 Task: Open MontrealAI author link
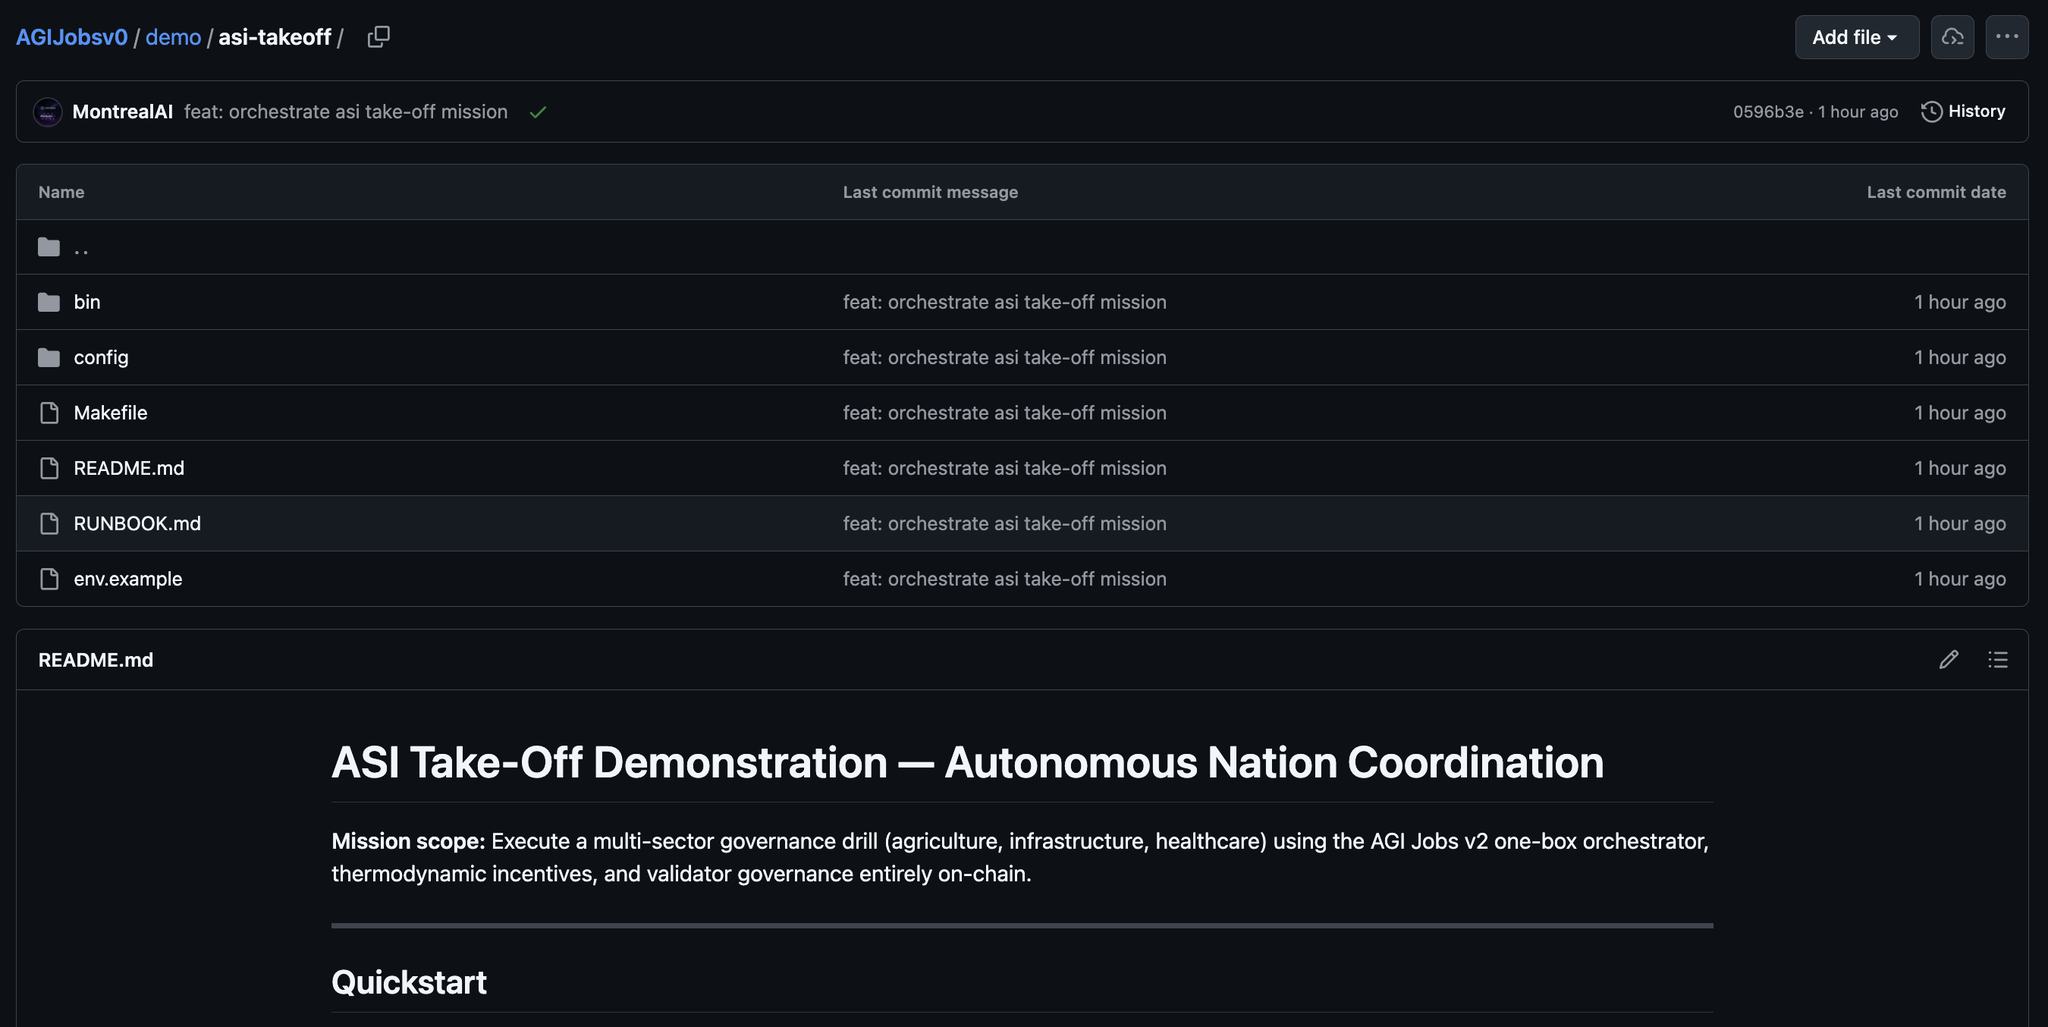(x=123, y=112)
